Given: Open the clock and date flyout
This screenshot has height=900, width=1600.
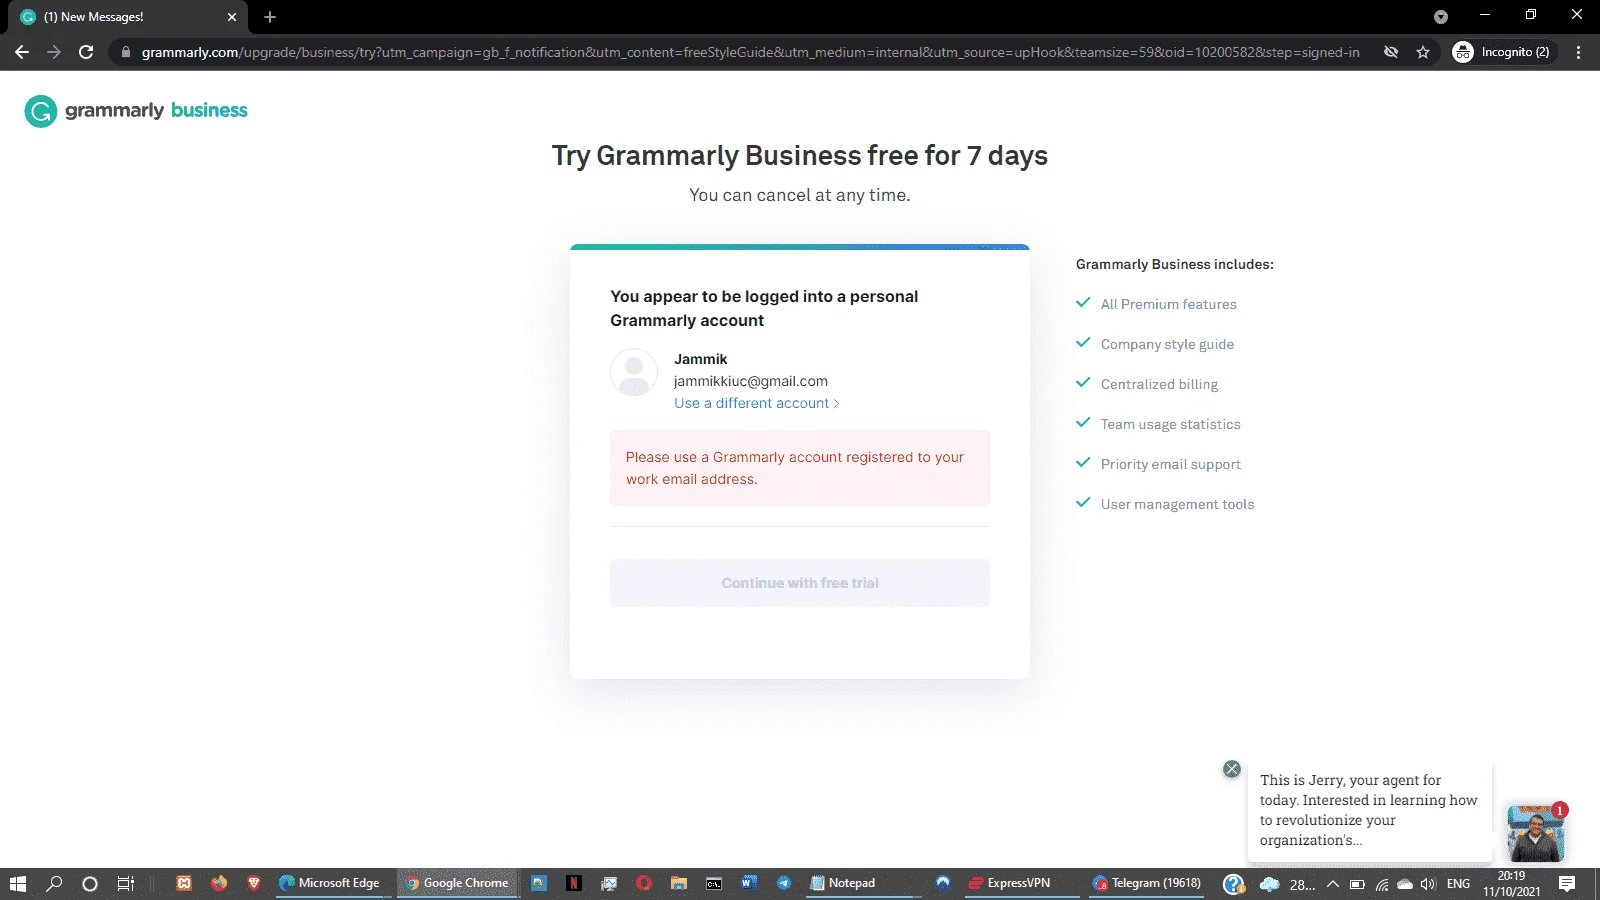Looking at the screenshot, I should [1511, 884].
